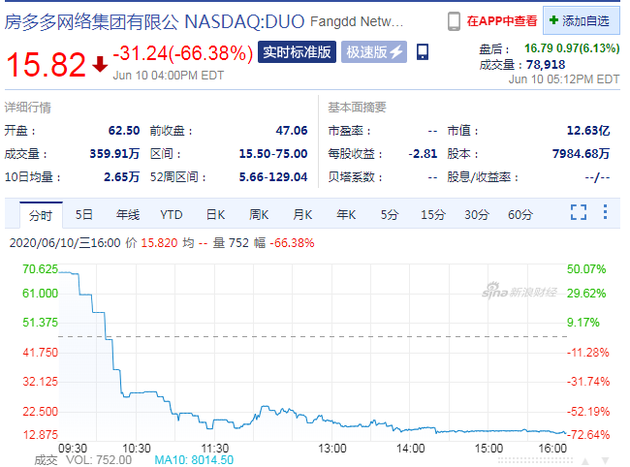
Task: Open the 在APP中查看 link
Action: pyautogui.click(x=502, y=21)
